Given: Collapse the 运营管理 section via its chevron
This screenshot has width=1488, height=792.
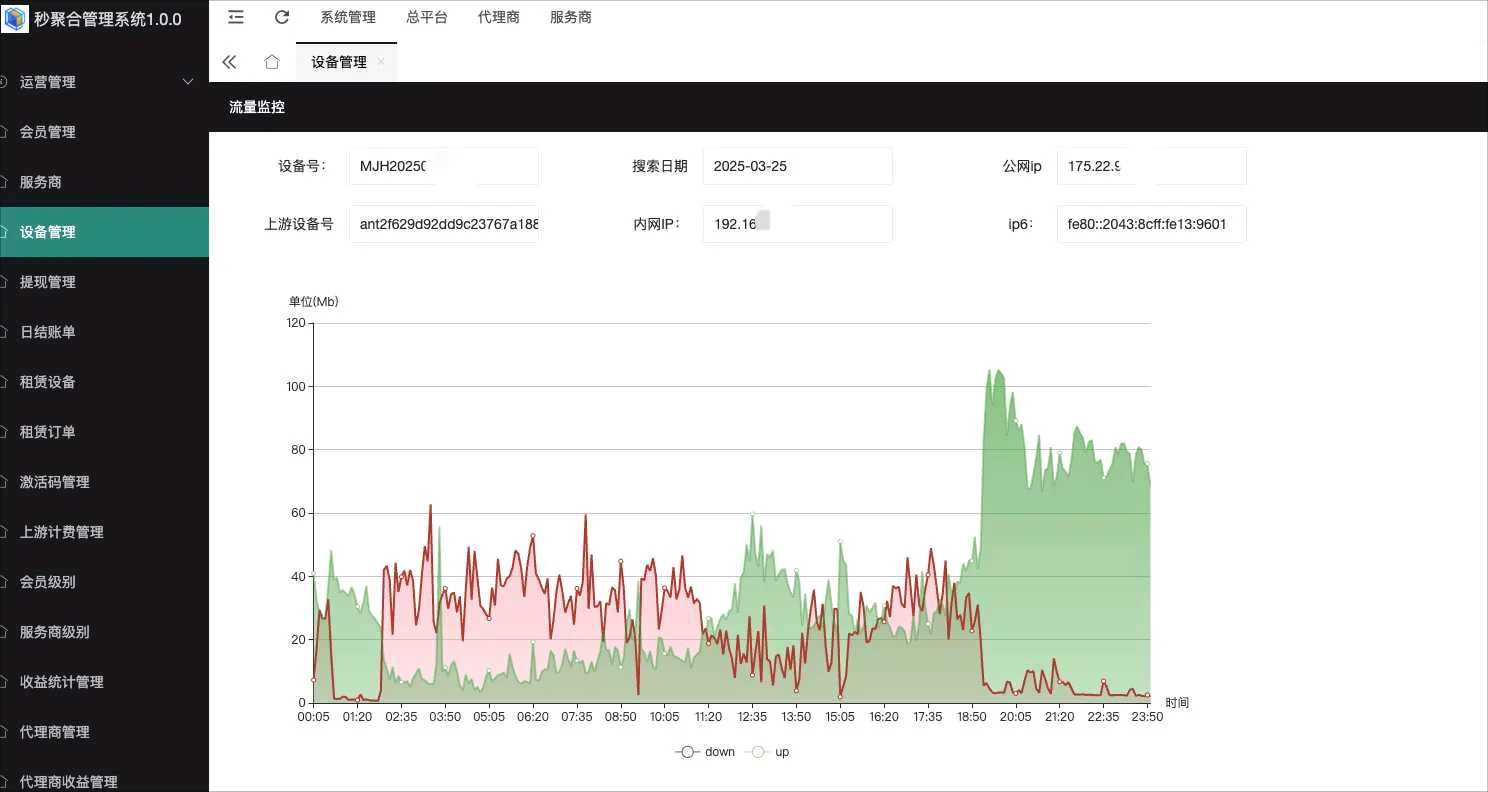Looking at the screenshot, I should coord(187,81).
